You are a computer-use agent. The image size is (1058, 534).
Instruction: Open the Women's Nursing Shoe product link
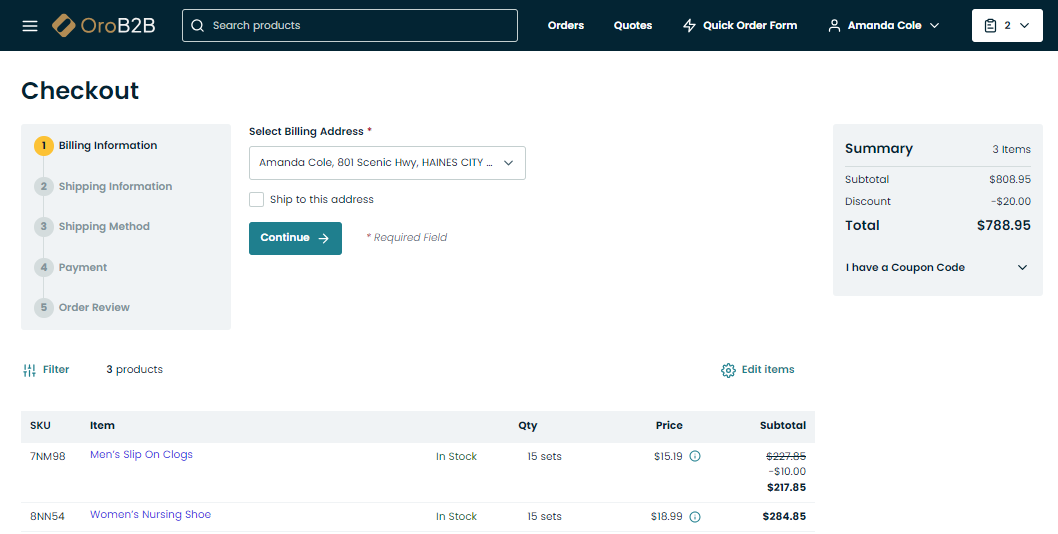pyautogui.click(x=150, y=515)
